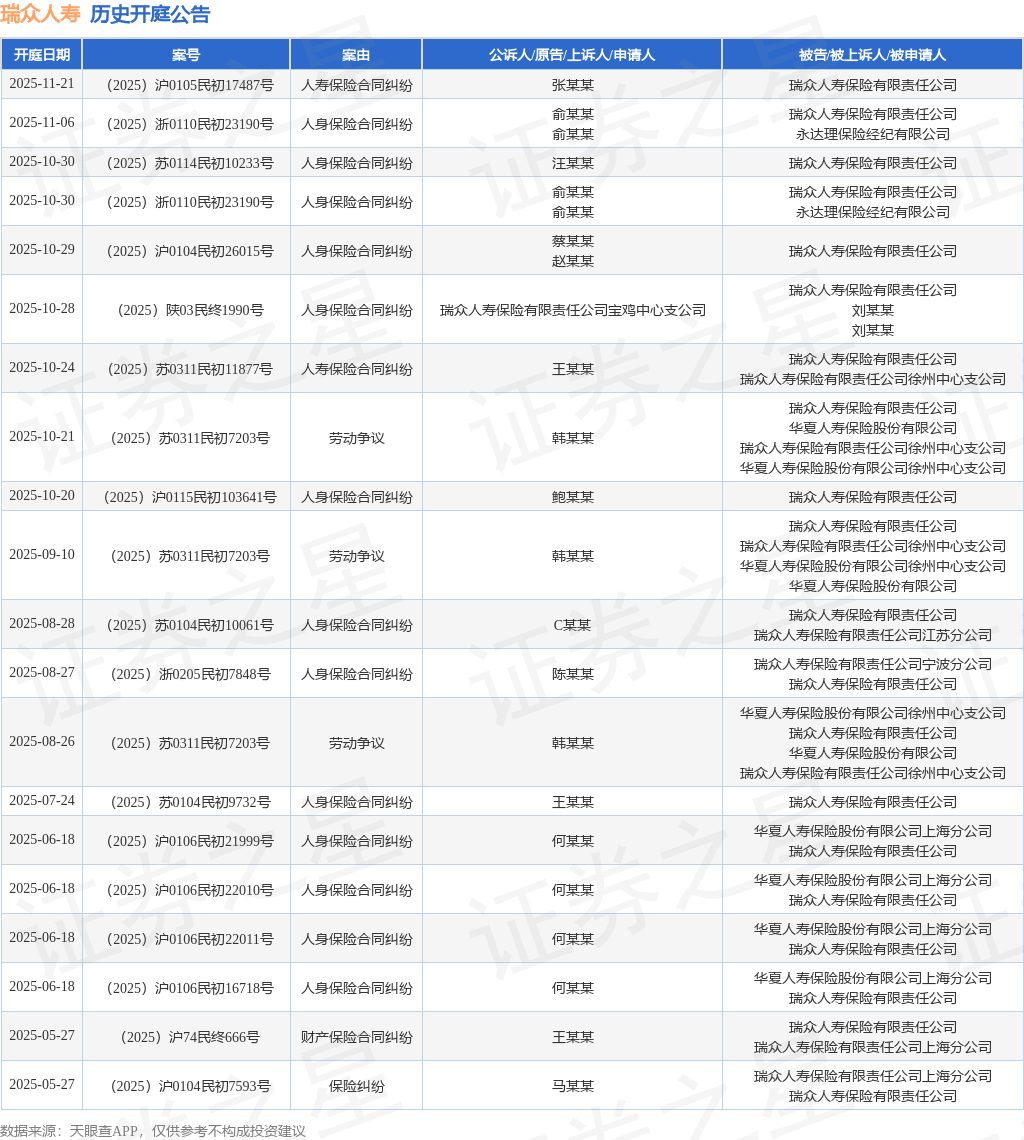The width and height of the screenshot is (1024, 1140).
Task: Select date cell 2025-08-28
Action: click(41, 623)
